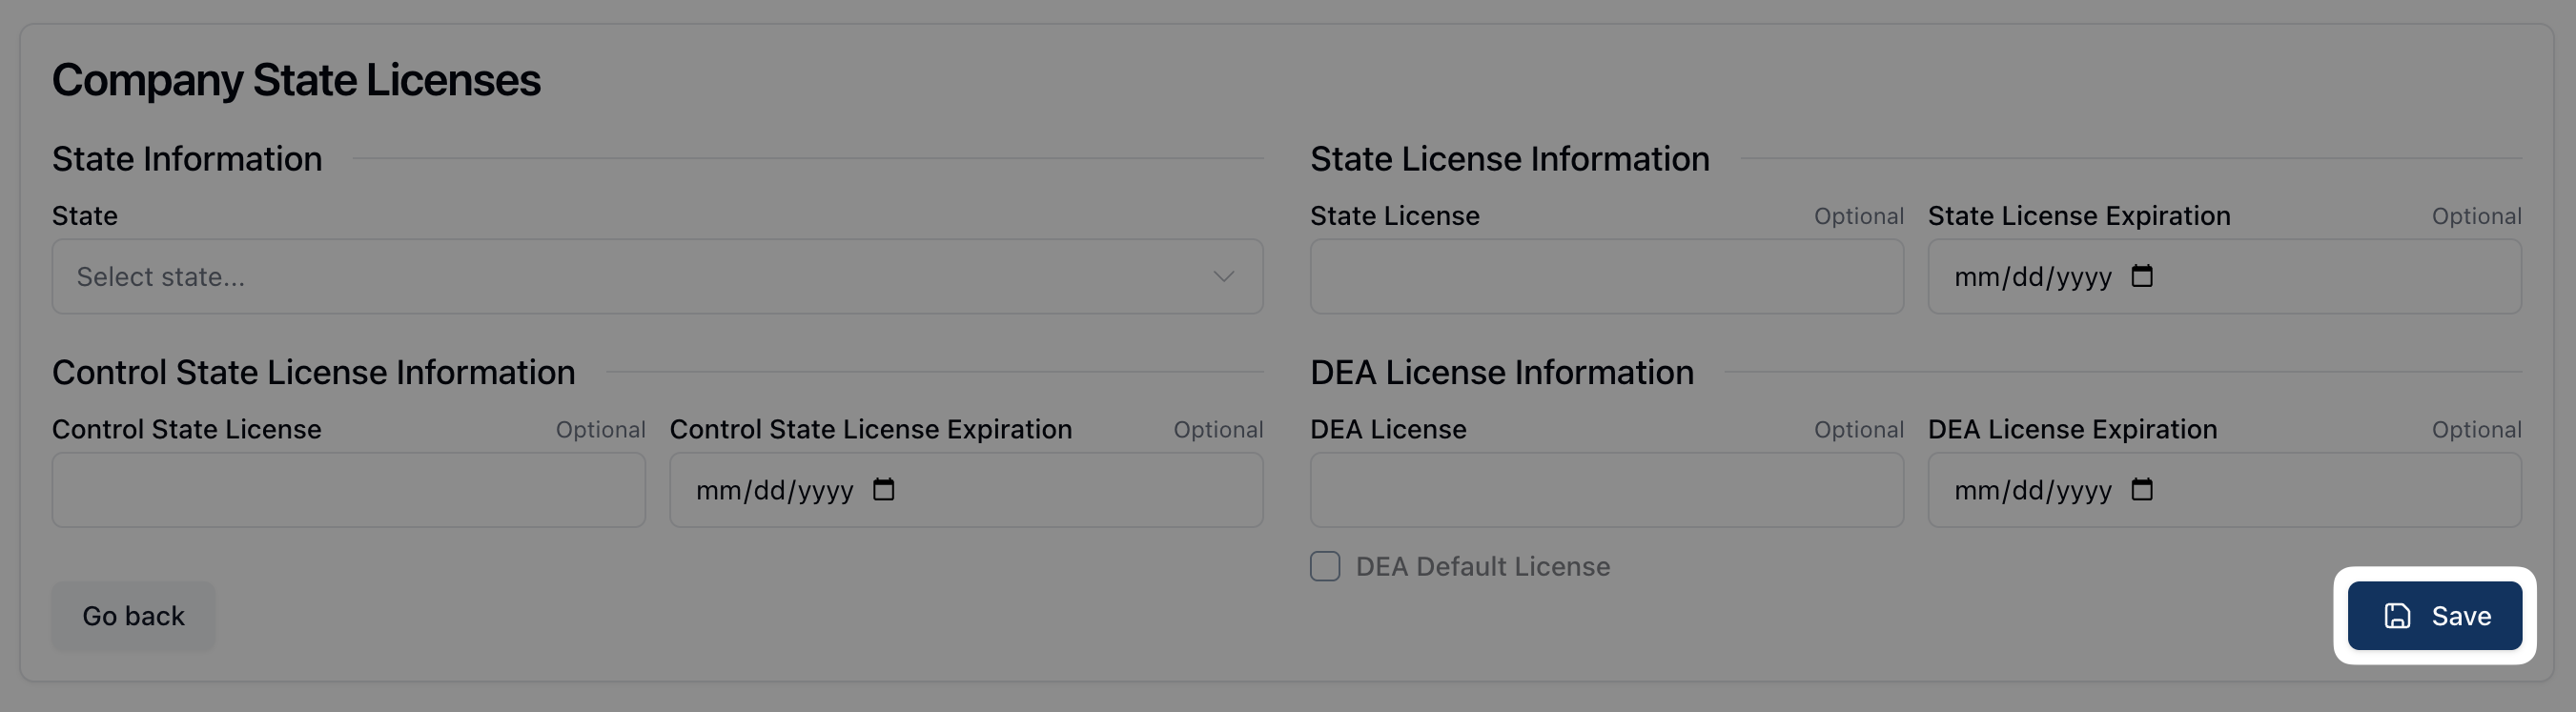Screen dimensions: 2576x712
Task: Select year segment of Control State License Expiration
Action: coord(826,490)
